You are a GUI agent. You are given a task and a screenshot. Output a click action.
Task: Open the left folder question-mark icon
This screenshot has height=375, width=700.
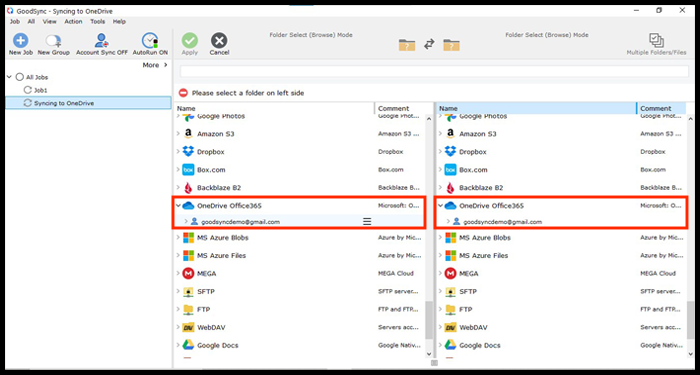tap(407, 45)
